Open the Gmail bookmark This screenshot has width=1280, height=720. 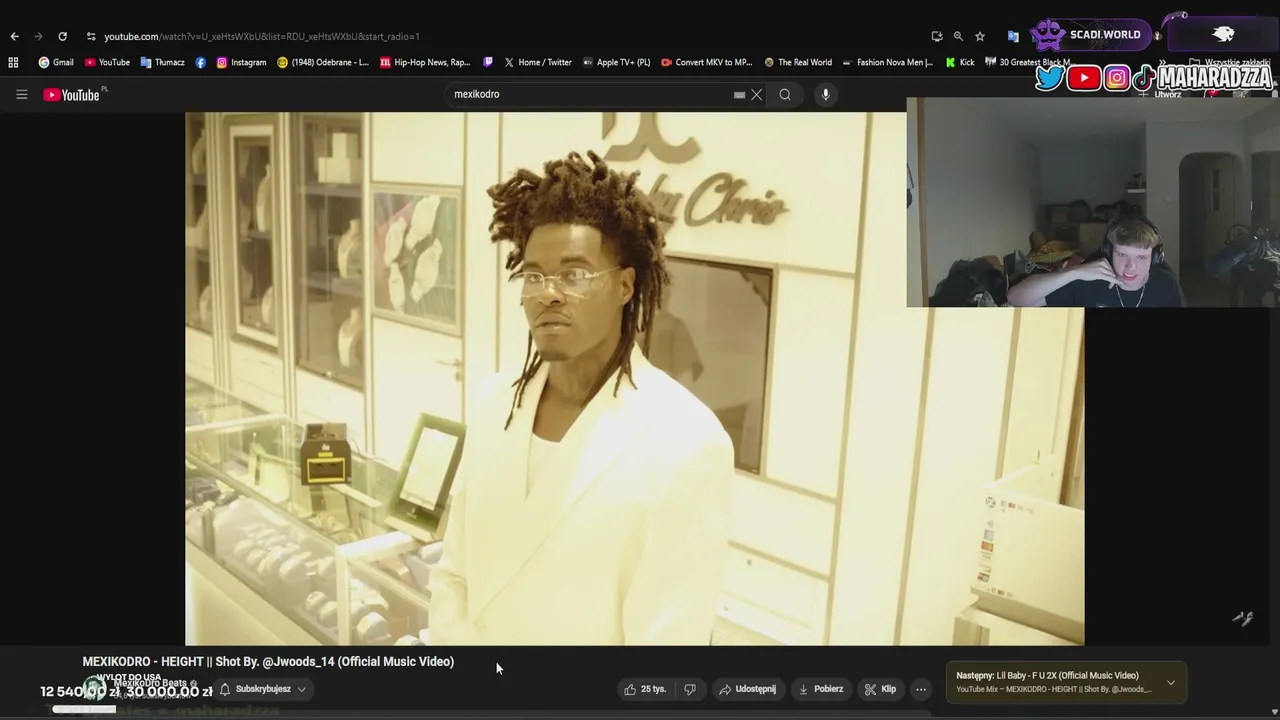(x=56, y=62)
